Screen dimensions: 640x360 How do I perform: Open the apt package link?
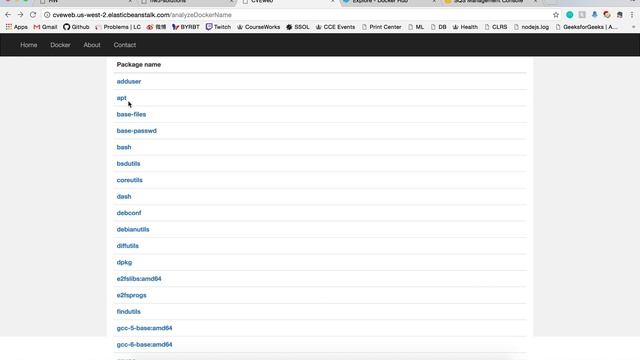(122, 98)
